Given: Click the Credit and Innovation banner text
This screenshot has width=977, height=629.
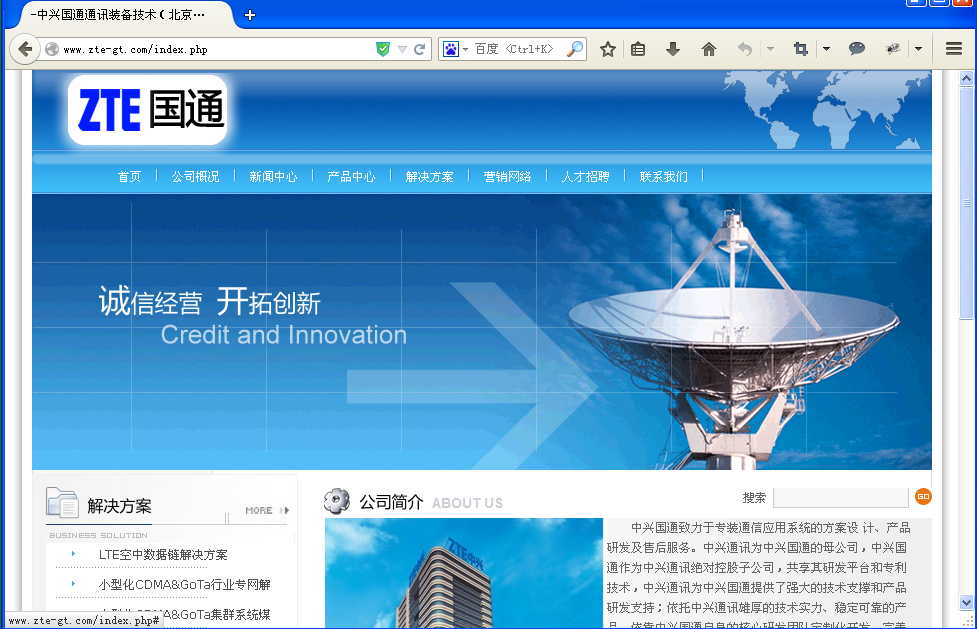Looking at the screenshot, I should tap(284, 335).
